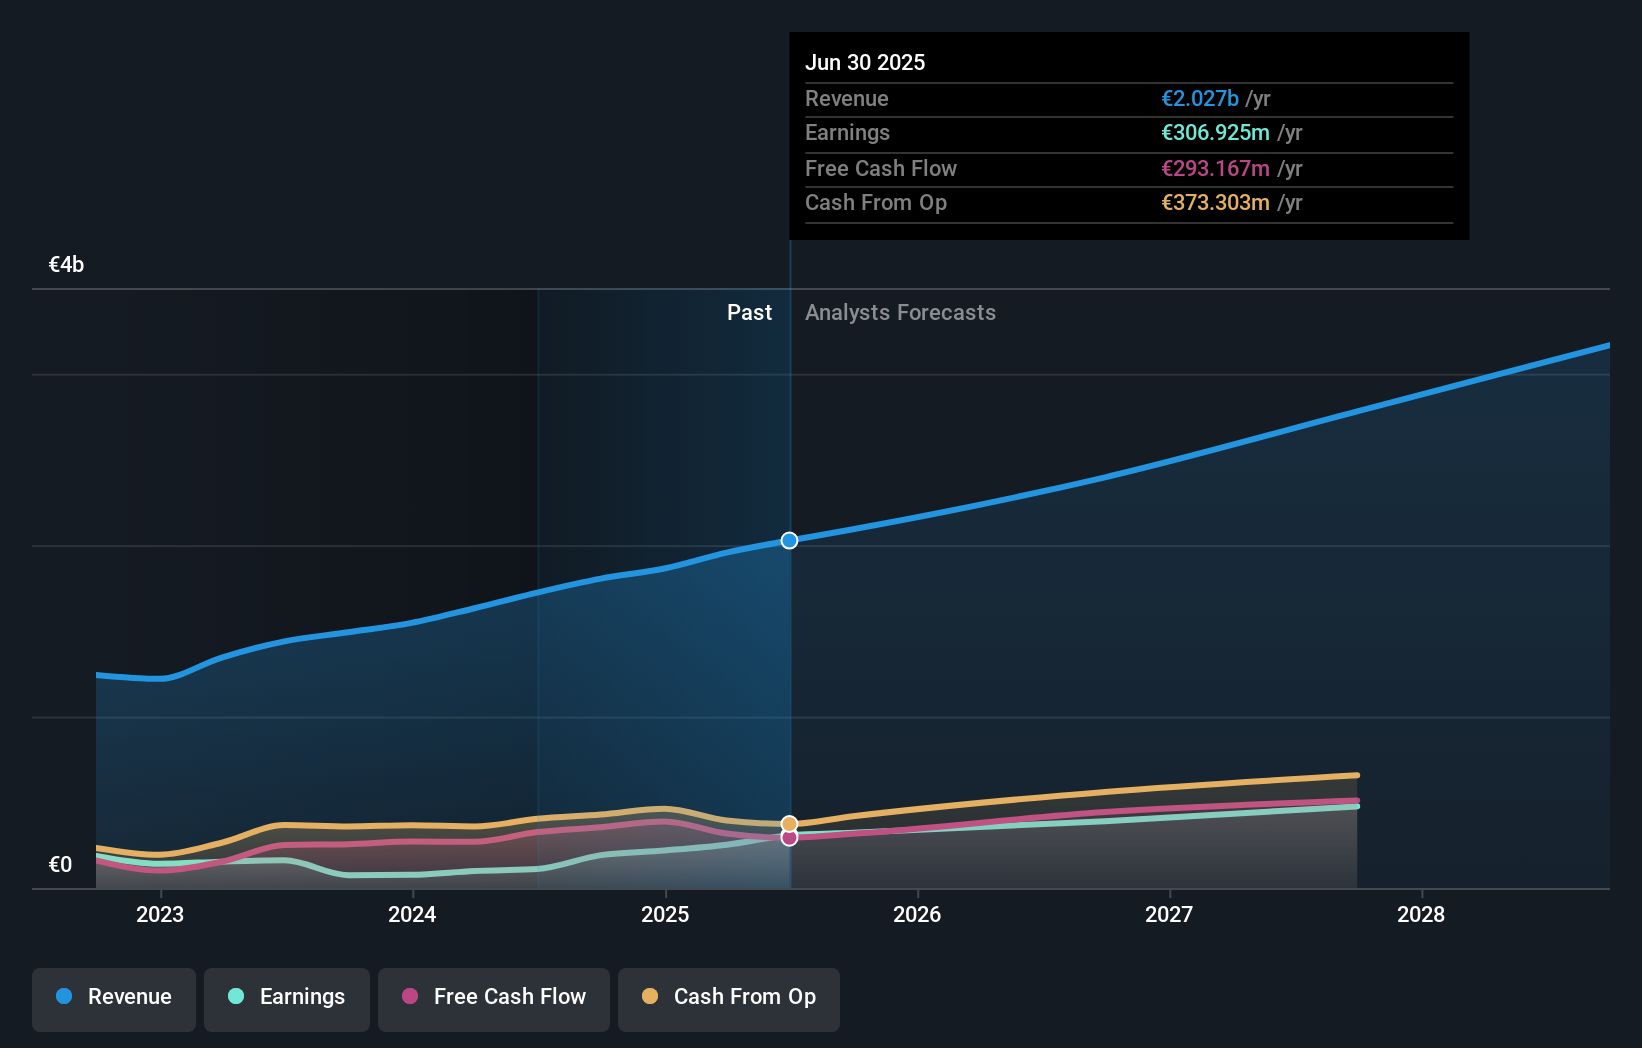
Task: Toggle the Revenue series visibility
Action: pos(113,999)
